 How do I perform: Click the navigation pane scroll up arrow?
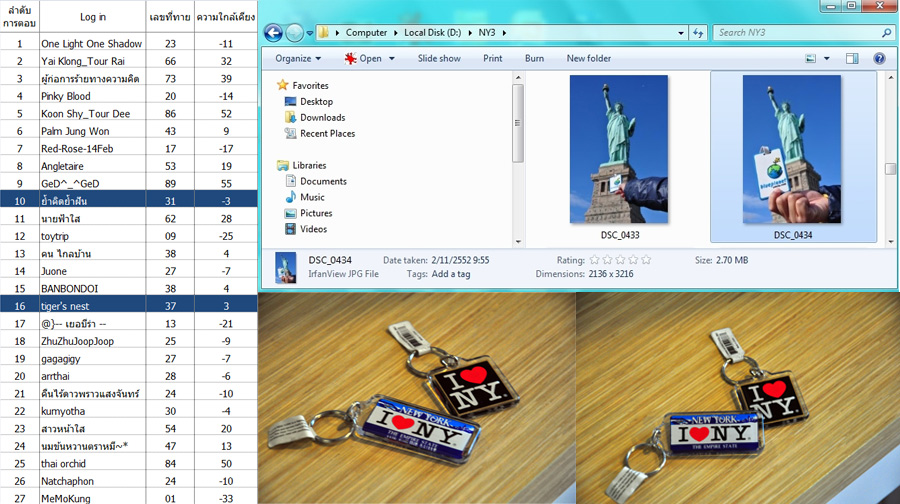(518, 77)
